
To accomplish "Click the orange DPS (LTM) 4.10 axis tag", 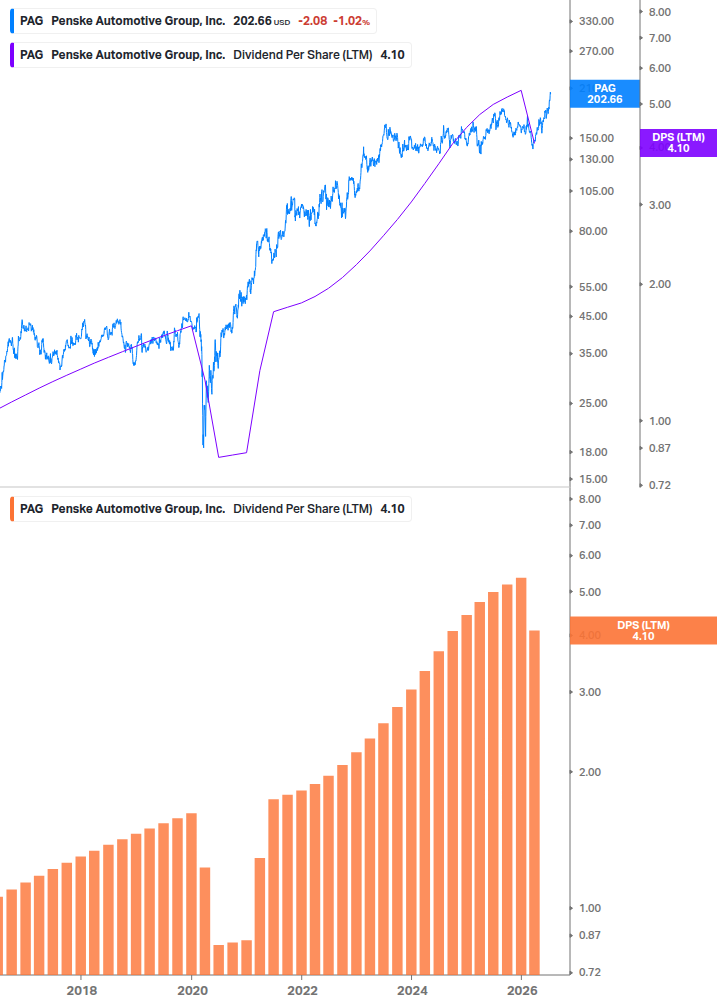I will 643,631.
